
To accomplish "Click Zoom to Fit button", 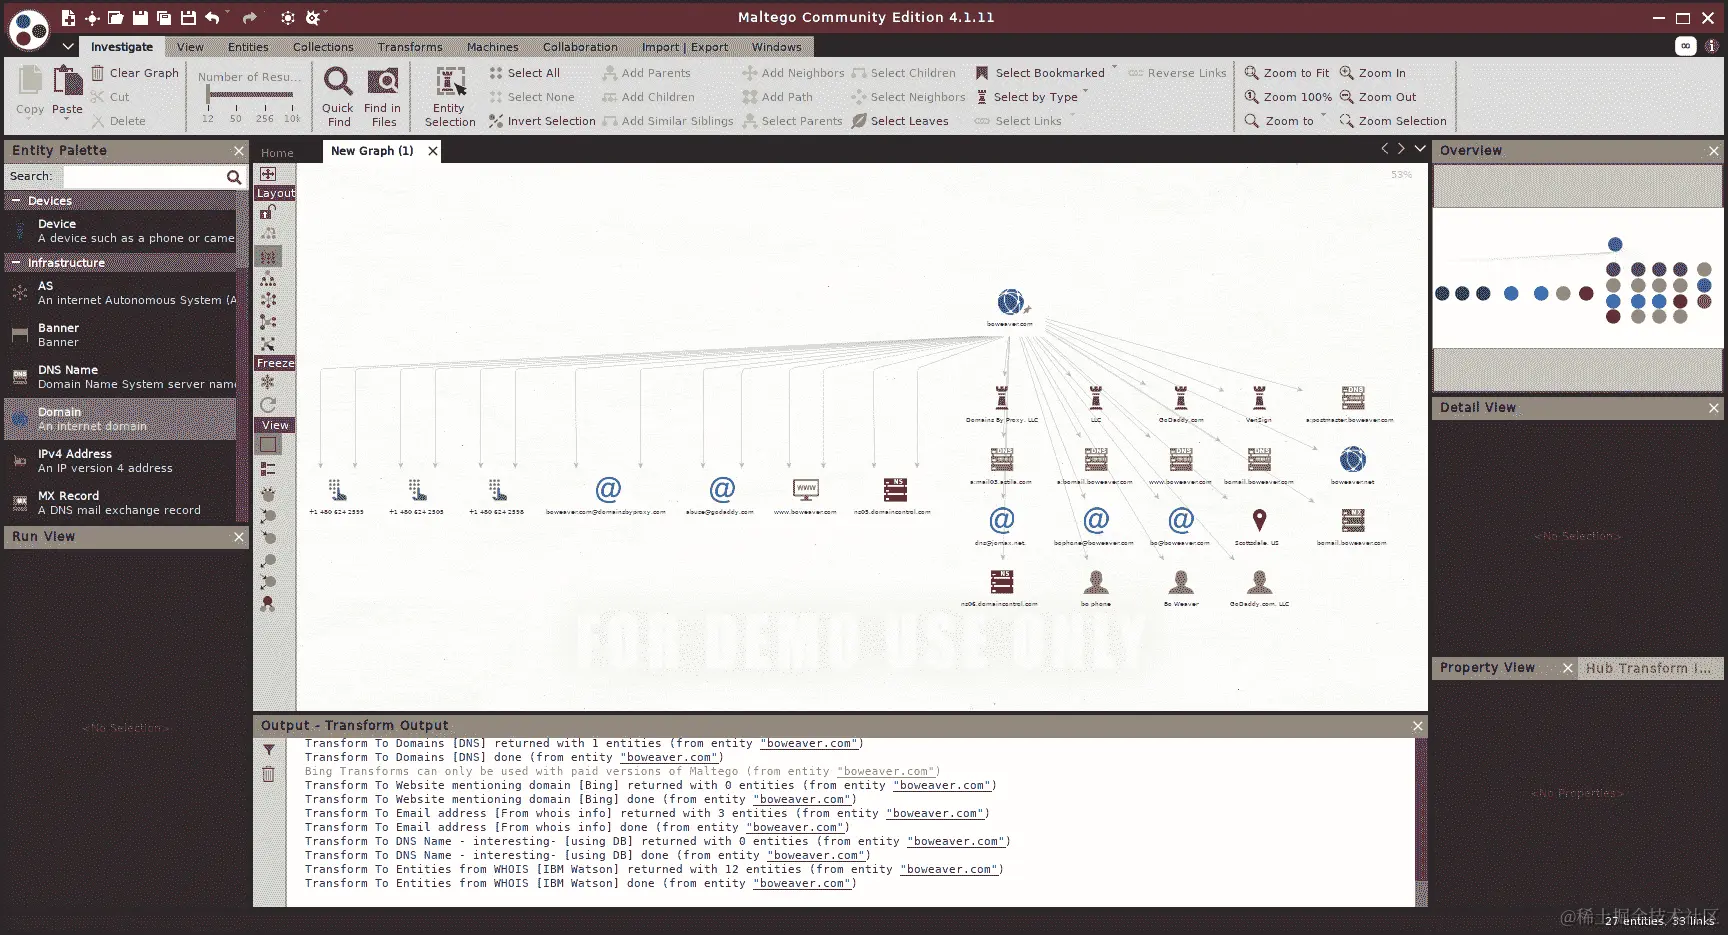I will click(1287, 73).
